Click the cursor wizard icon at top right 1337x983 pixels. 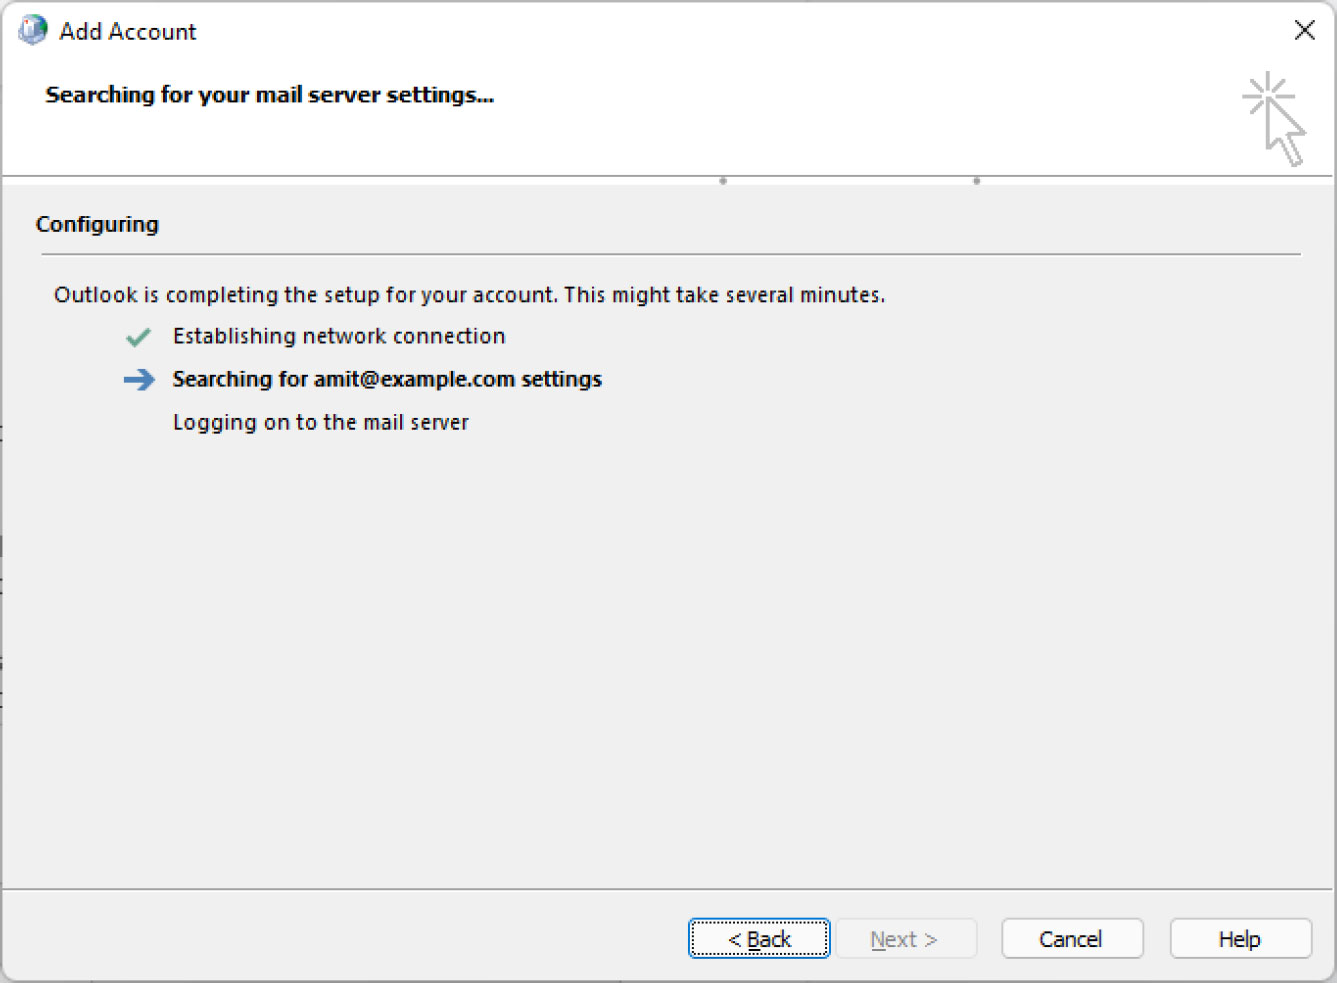coord(1274,118)
